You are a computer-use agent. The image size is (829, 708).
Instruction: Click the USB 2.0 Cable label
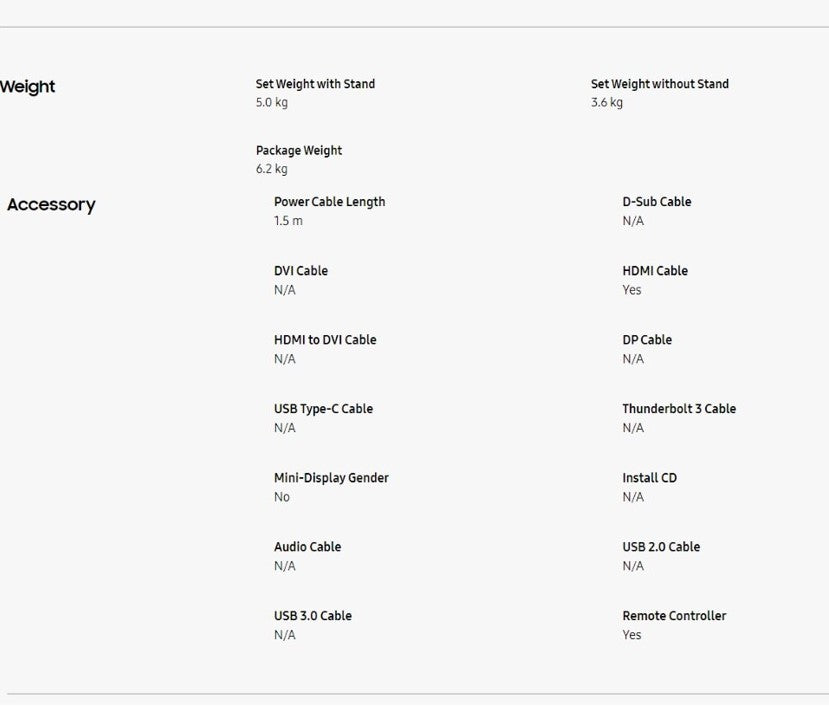pyautogui.click(x=661, y=547)
